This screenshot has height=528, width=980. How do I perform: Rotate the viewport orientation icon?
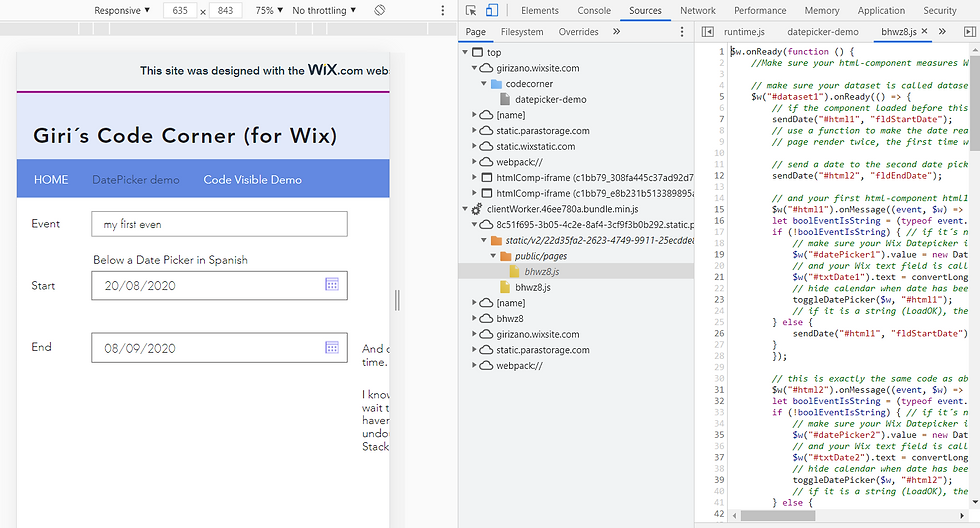click(379, 10)
